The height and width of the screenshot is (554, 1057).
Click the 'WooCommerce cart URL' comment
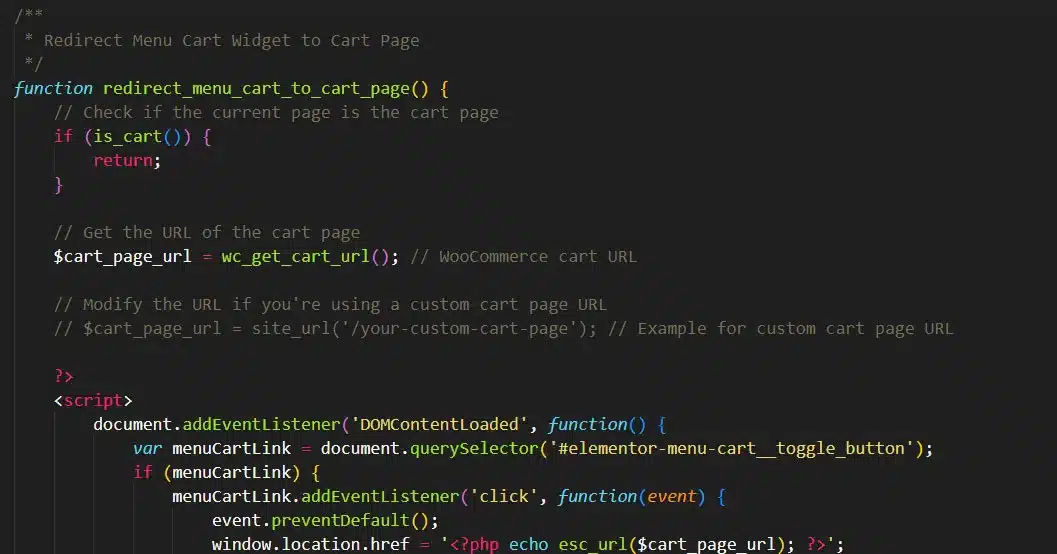click(523, 257)
